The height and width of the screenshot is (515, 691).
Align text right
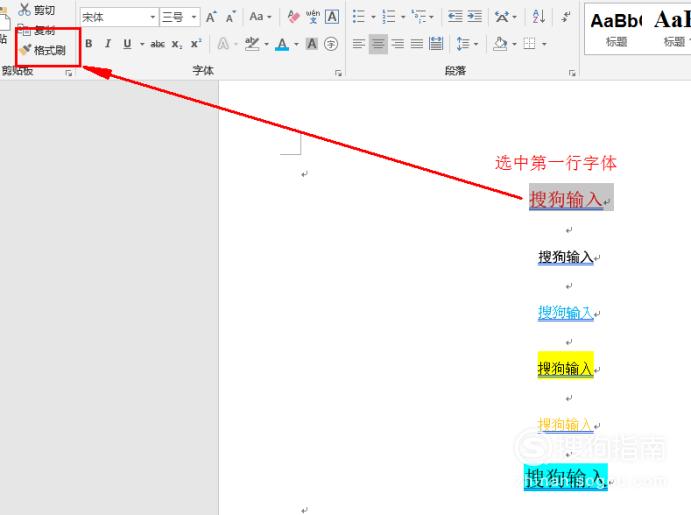[398, 44]
